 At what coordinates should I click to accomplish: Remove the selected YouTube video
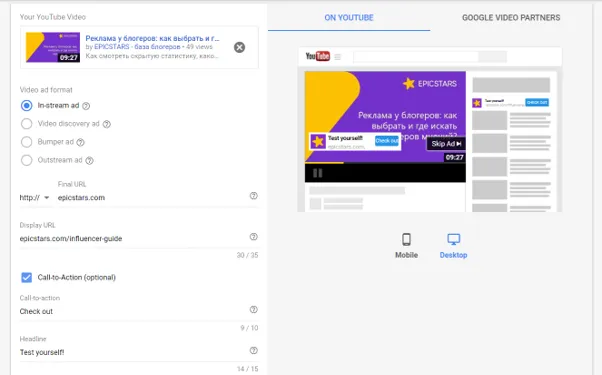pos(239,47)
